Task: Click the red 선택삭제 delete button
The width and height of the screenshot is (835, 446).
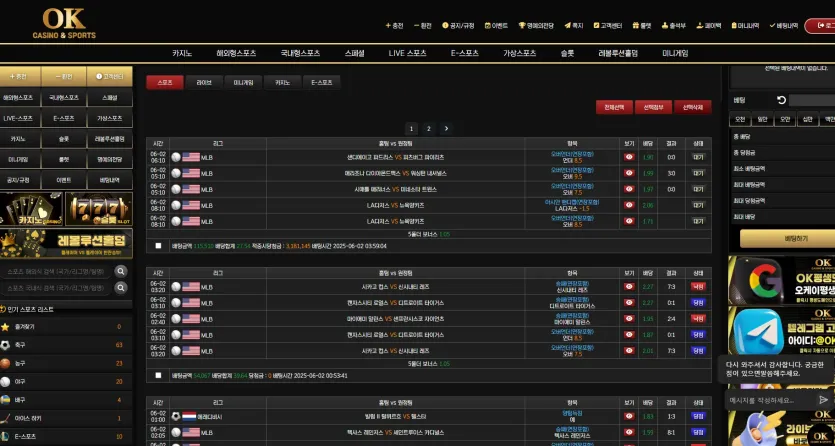Action: [x=692, y=107]
